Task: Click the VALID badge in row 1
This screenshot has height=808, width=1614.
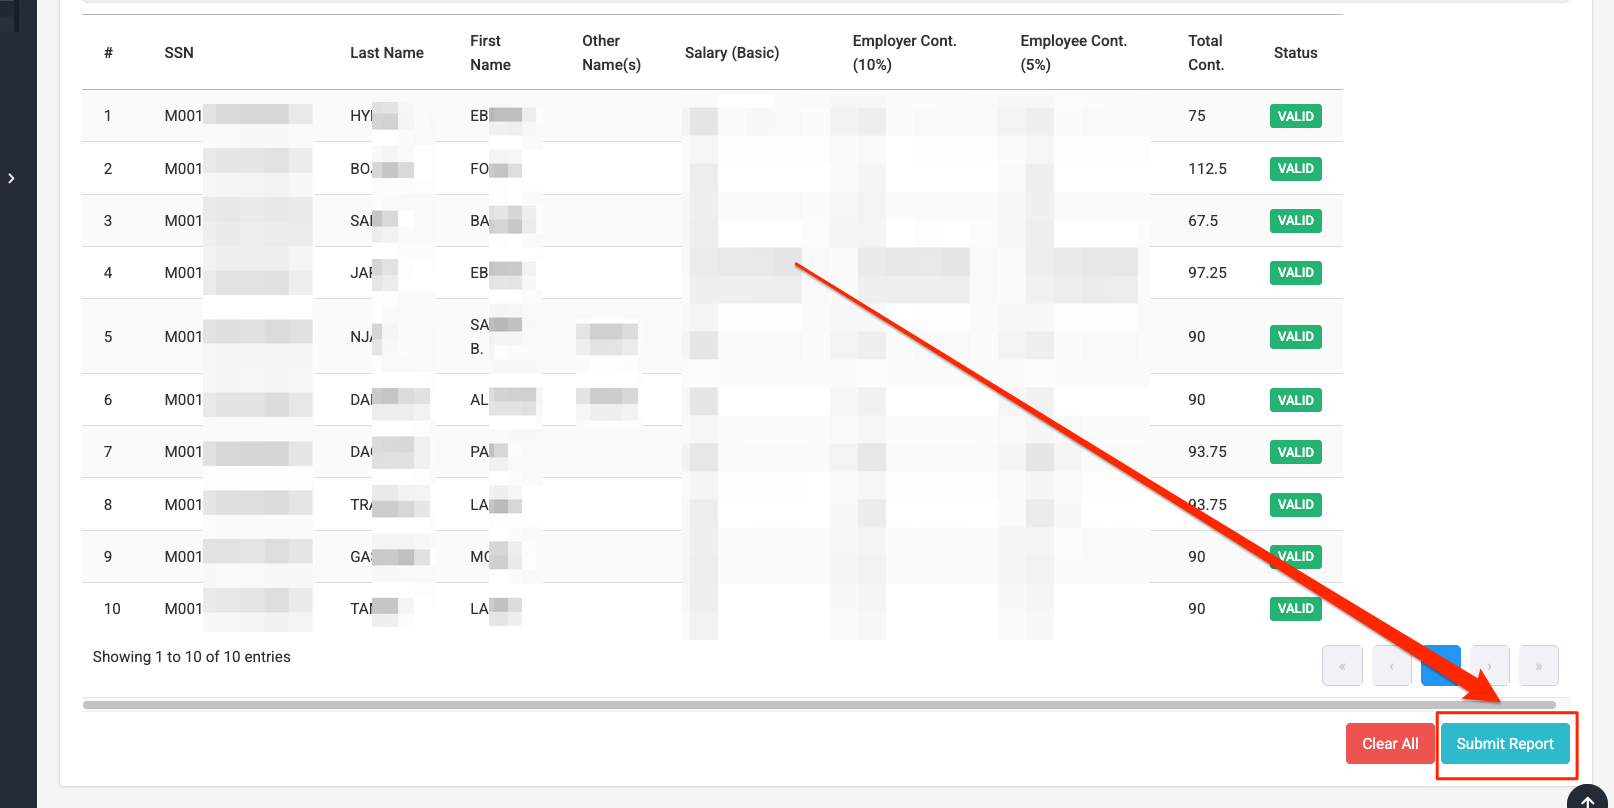Action: [1295, 116]
